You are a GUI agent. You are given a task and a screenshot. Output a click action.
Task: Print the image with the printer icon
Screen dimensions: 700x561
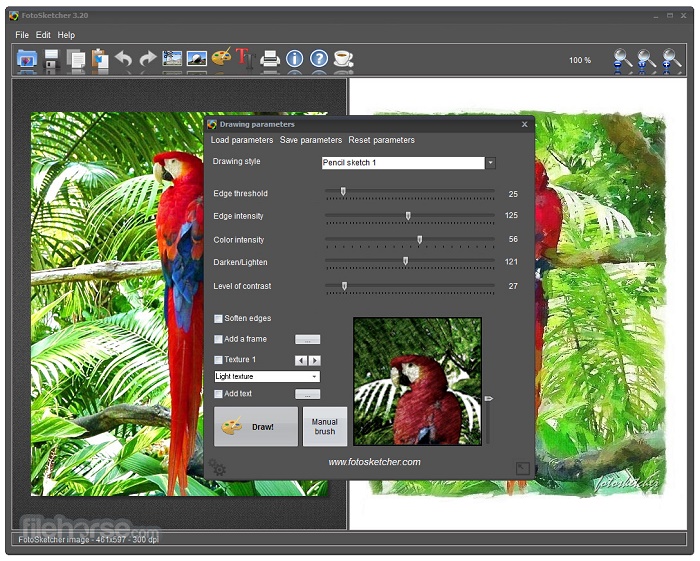coord(270,60)
